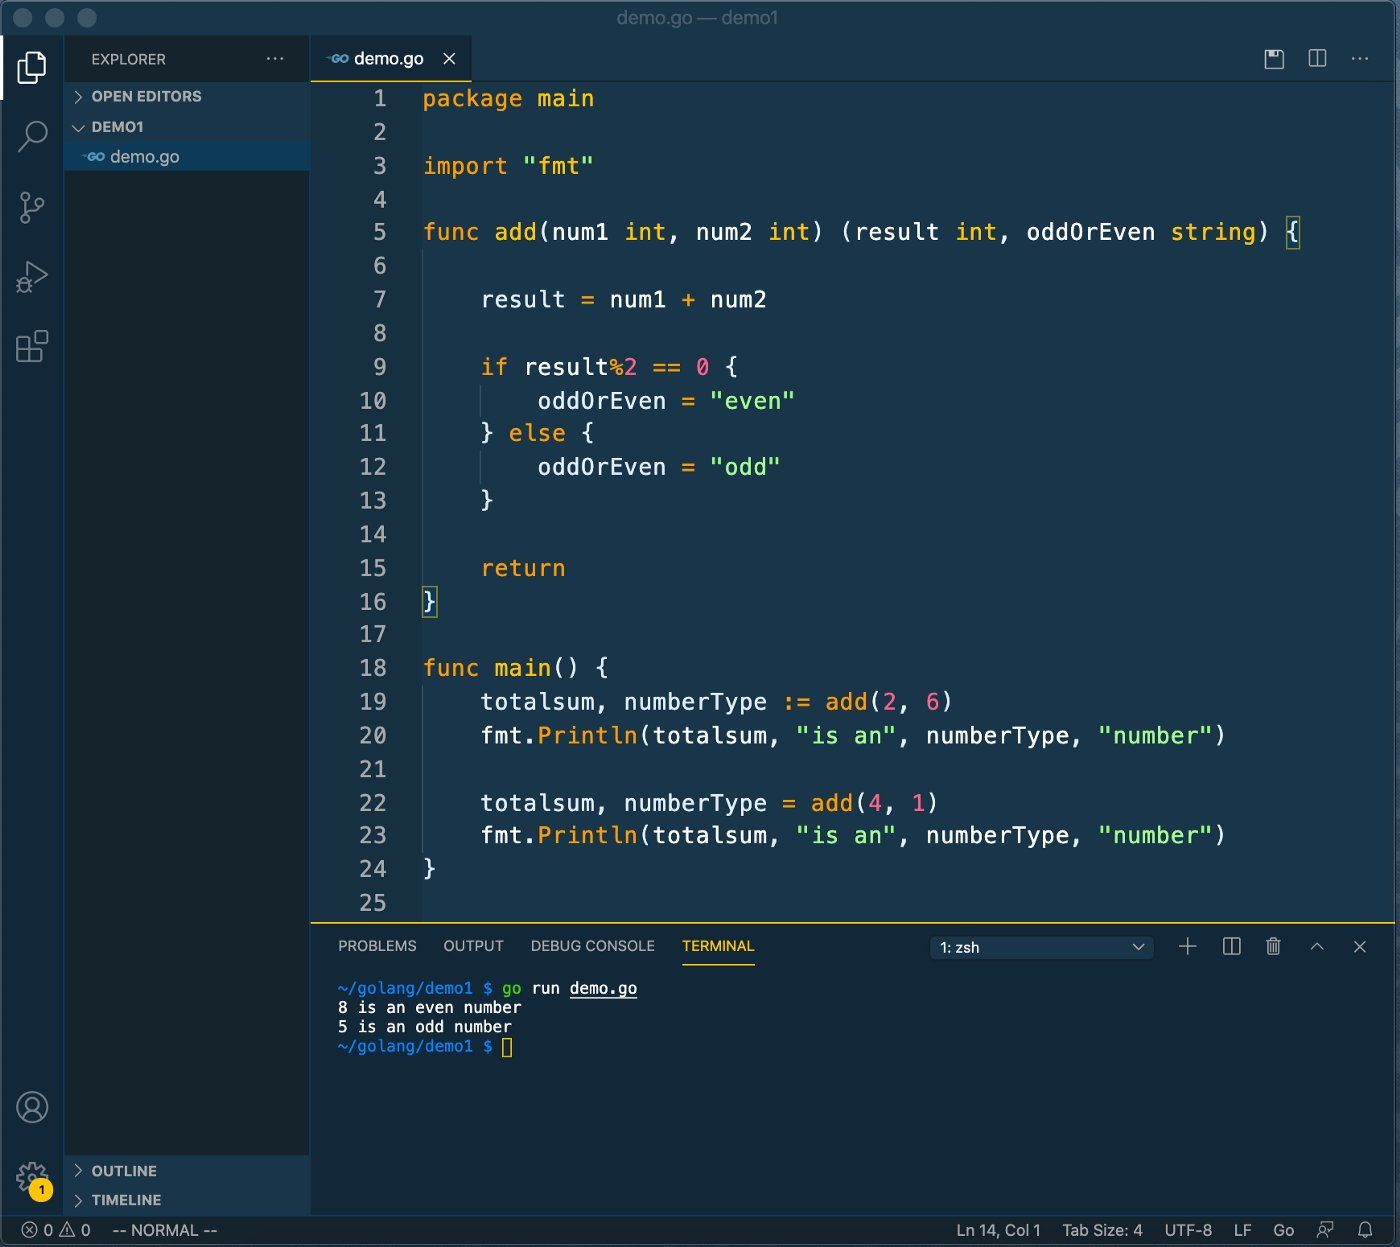
Task: Open the terminal selector dropdown 1: zsh
Action: click(1041, 947)
